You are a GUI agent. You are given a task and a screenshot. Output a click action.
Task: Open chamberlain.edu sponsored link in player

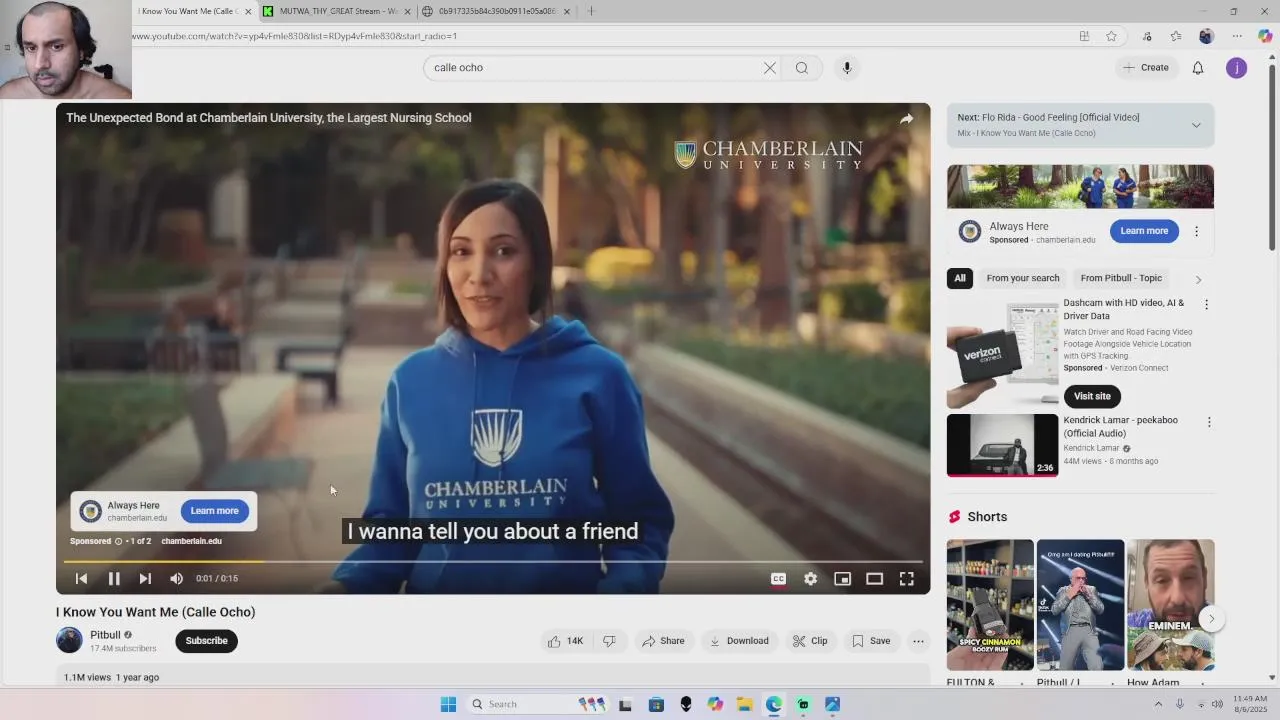click(x=191, y=541)
